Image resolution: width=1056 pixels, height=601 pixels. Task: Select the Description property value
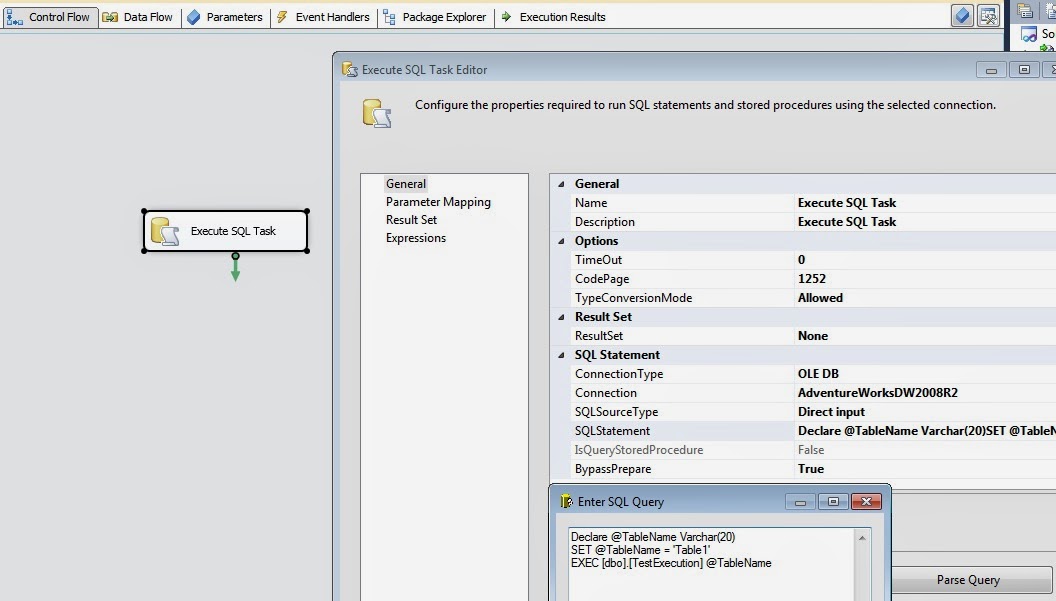[x=925, y=222]
